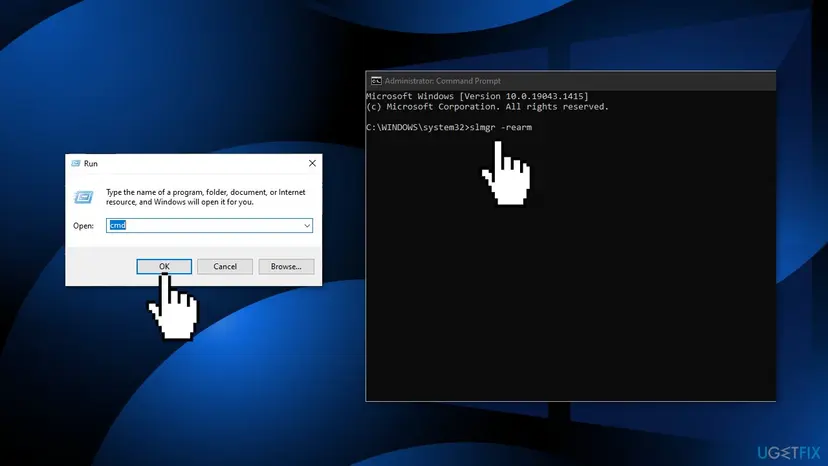Click the Open: label in Run dialog
This screenshot has width=828, height=466.
click(83, 226)
